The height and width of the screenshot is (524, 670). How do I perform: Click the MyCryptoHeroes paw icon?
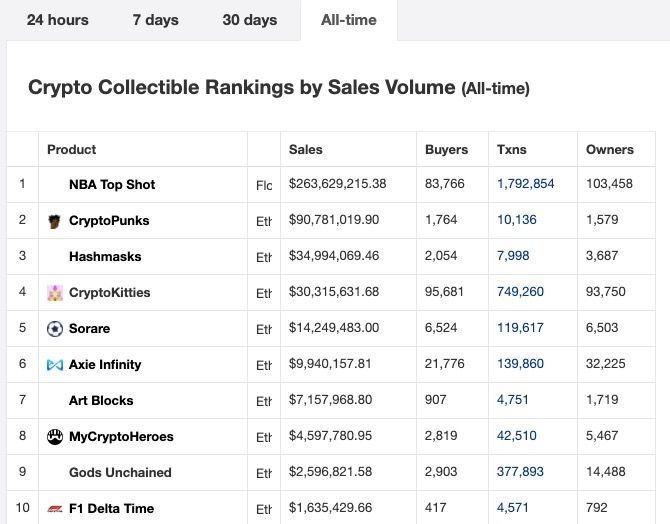(x=55, y=437)
